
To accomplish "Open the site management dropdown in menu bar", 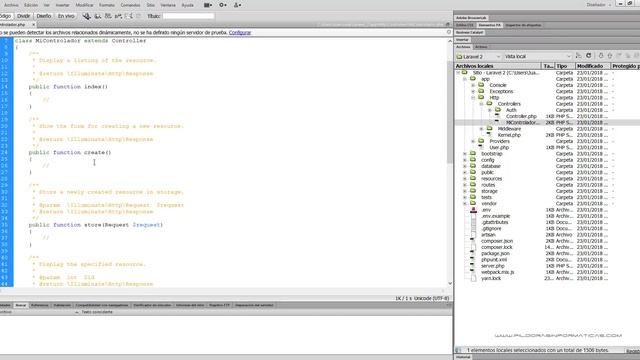I will pos(237,5).
